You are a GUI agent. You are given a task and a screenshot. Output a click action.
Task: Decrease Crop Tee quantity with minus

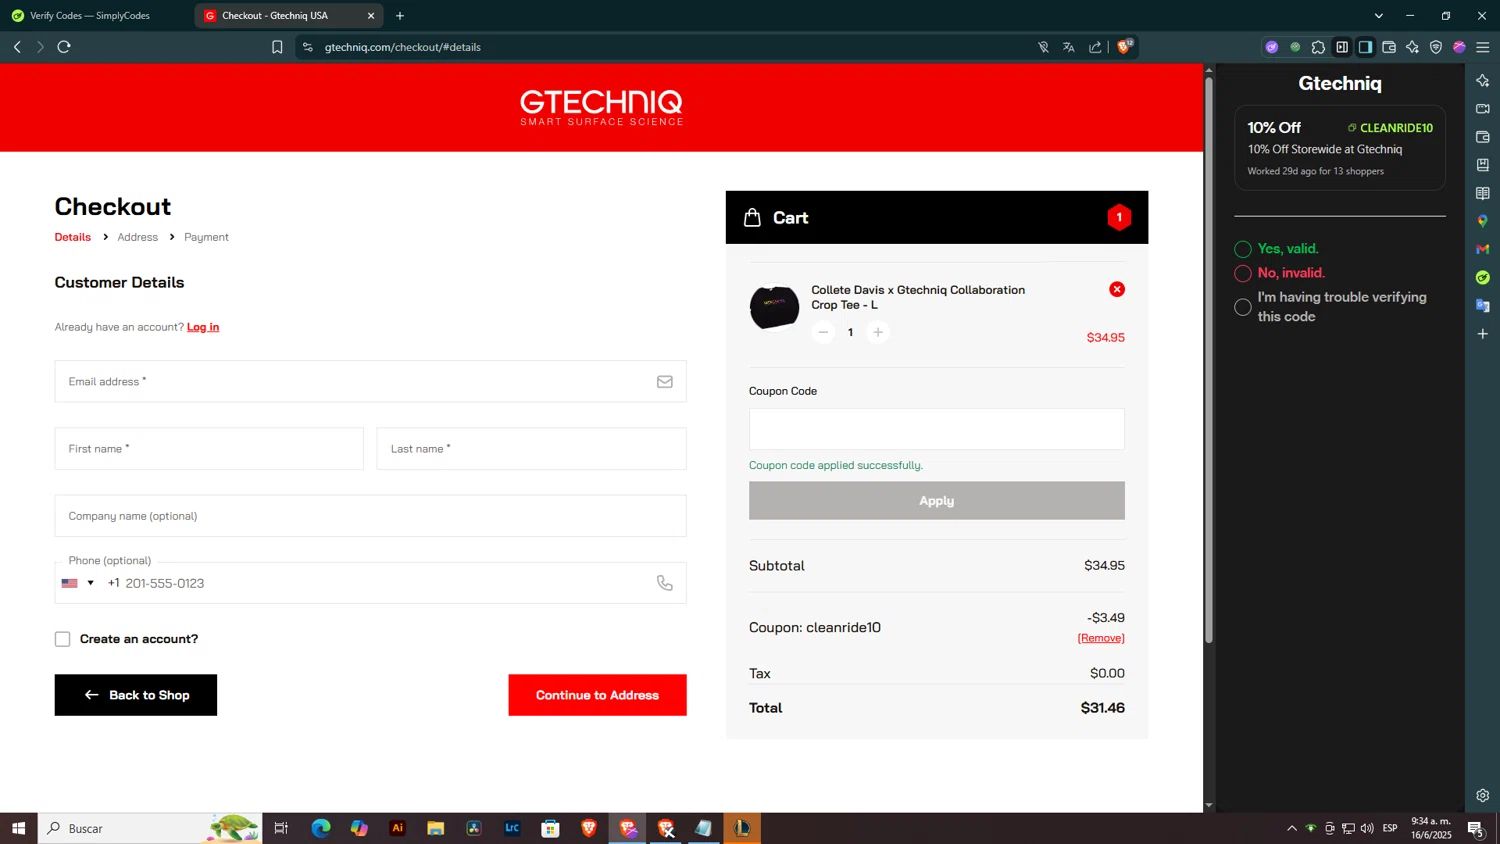pyautogui.click(x=823, y=332)
